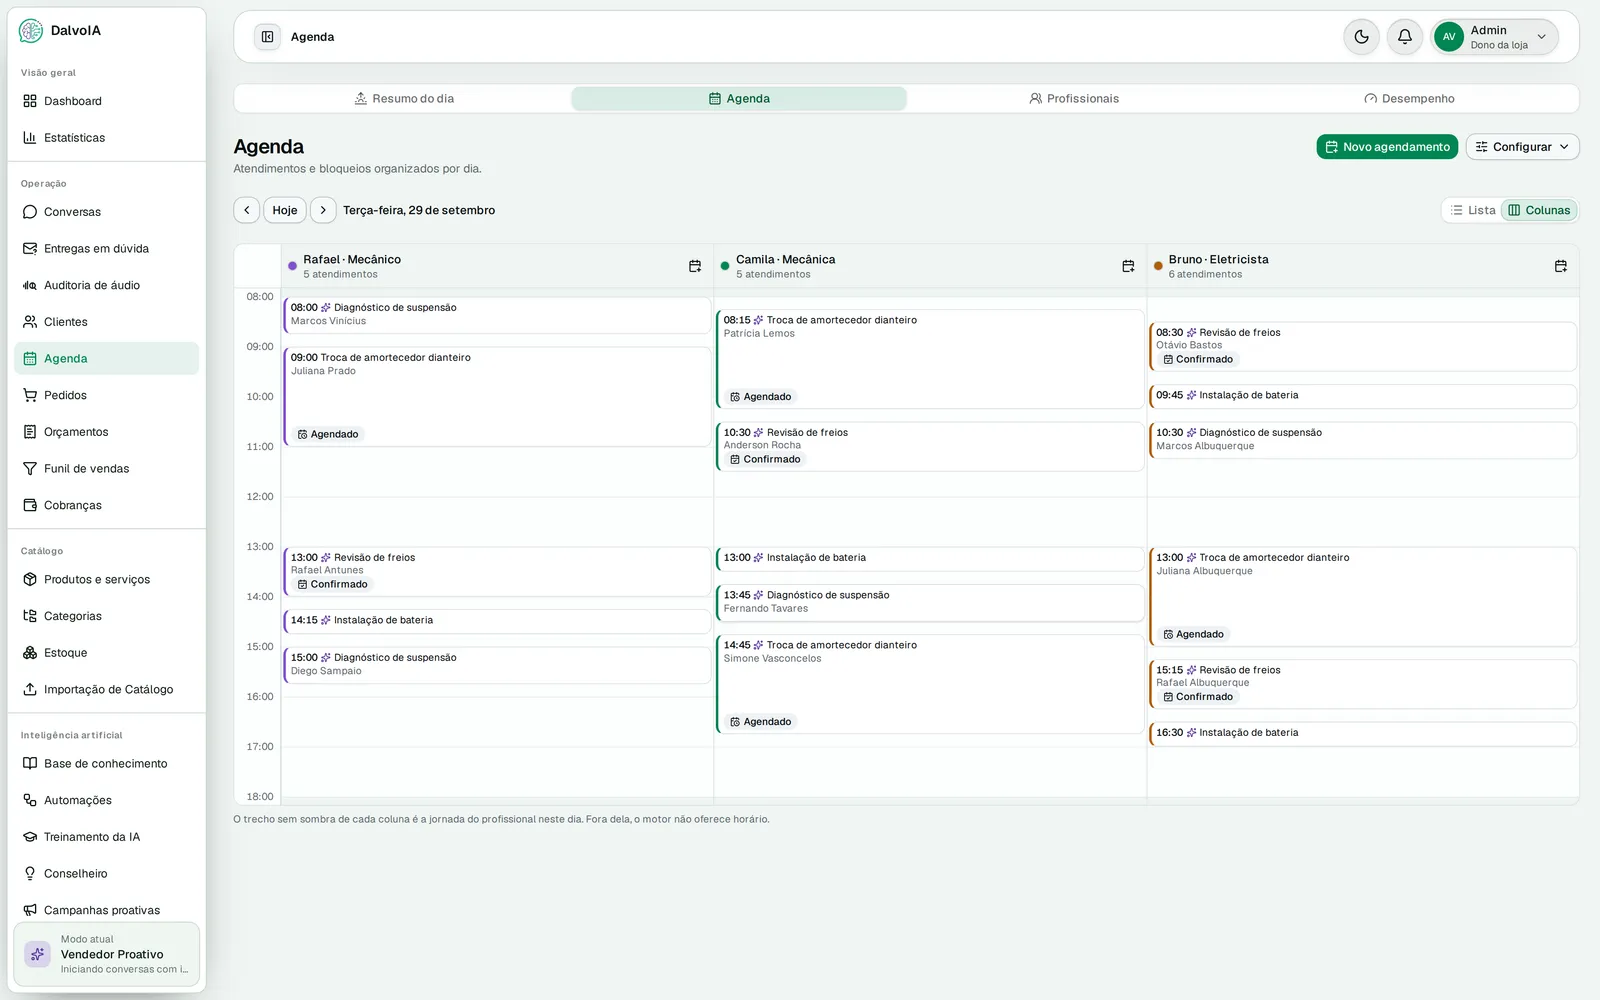This screenshot has height=1000, width=1600.
Task: Switch to Lista view
Action: click(x=1473, y=210)
